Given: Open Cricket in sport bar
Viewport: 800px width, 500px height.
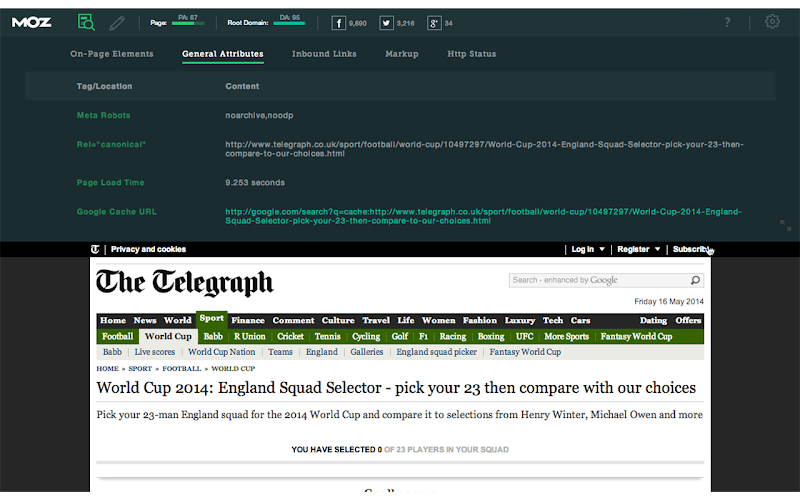Looking at the screenshot, I should 290,336.
